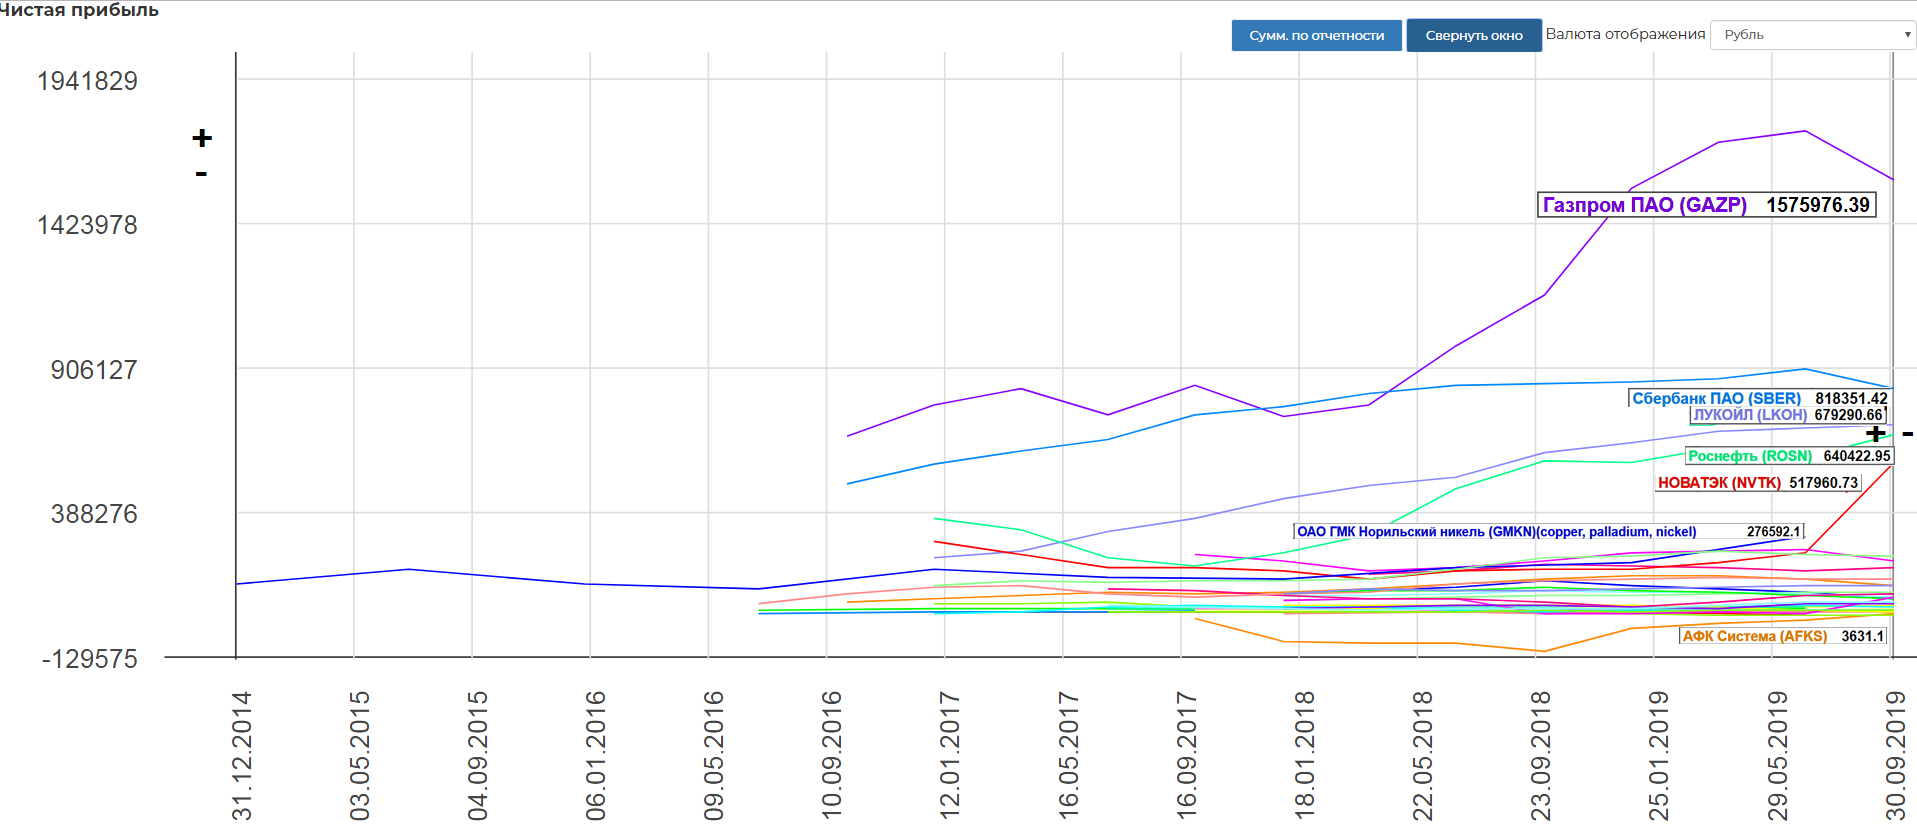
Task: Click the 12.01.2017 date label
Action: coord(950,756)
